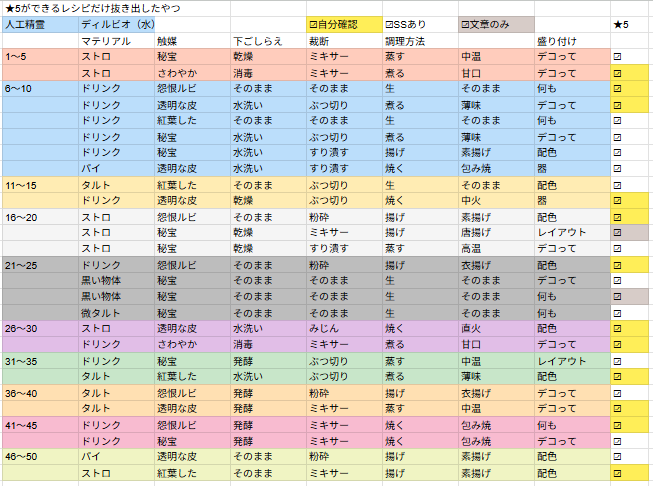653x486 pixels.
Task: Select the SSあり legend cell
Action: coord(420,24)
